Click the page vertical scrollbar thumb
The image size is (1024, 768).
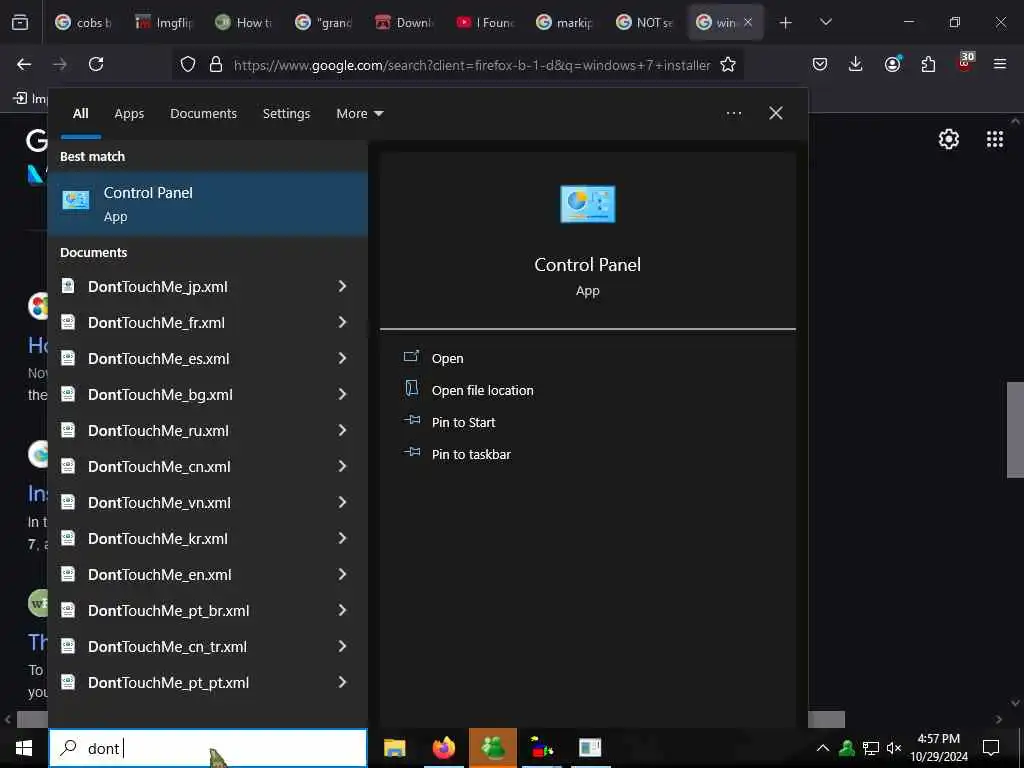[1015, 430]
